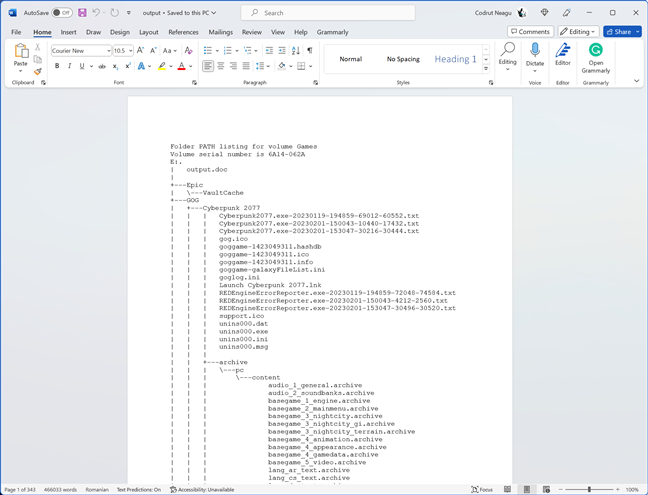Open the Paste clipboard icon

(x=21, y=51)
